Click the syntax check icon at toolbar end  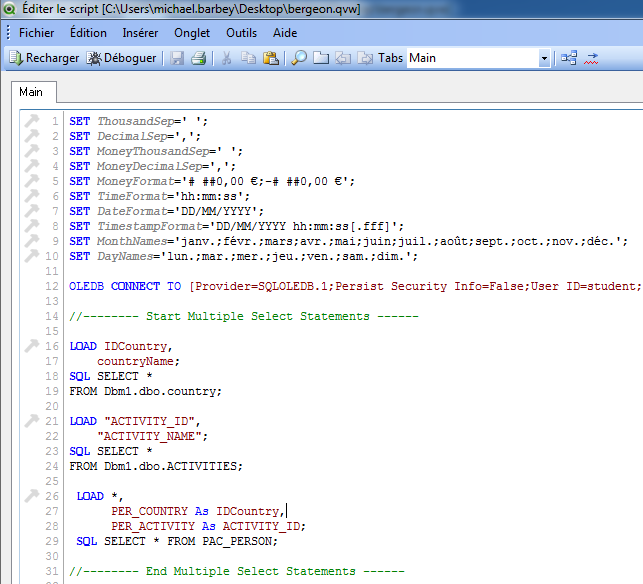click(x=592, y=58)
